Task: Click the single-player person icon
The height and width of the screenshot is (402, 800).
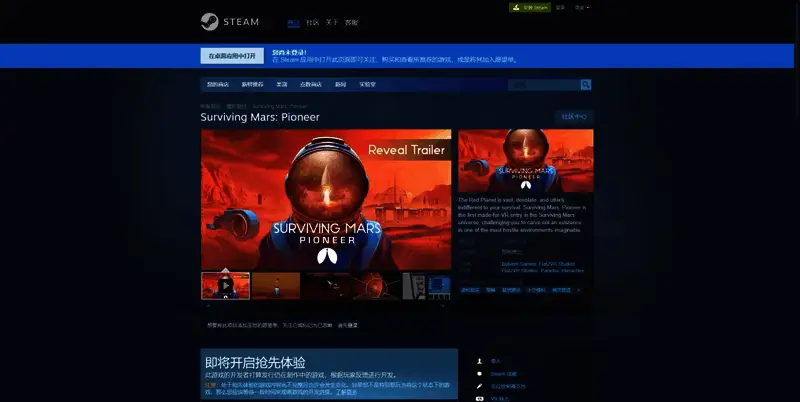Action: [479, 361]
